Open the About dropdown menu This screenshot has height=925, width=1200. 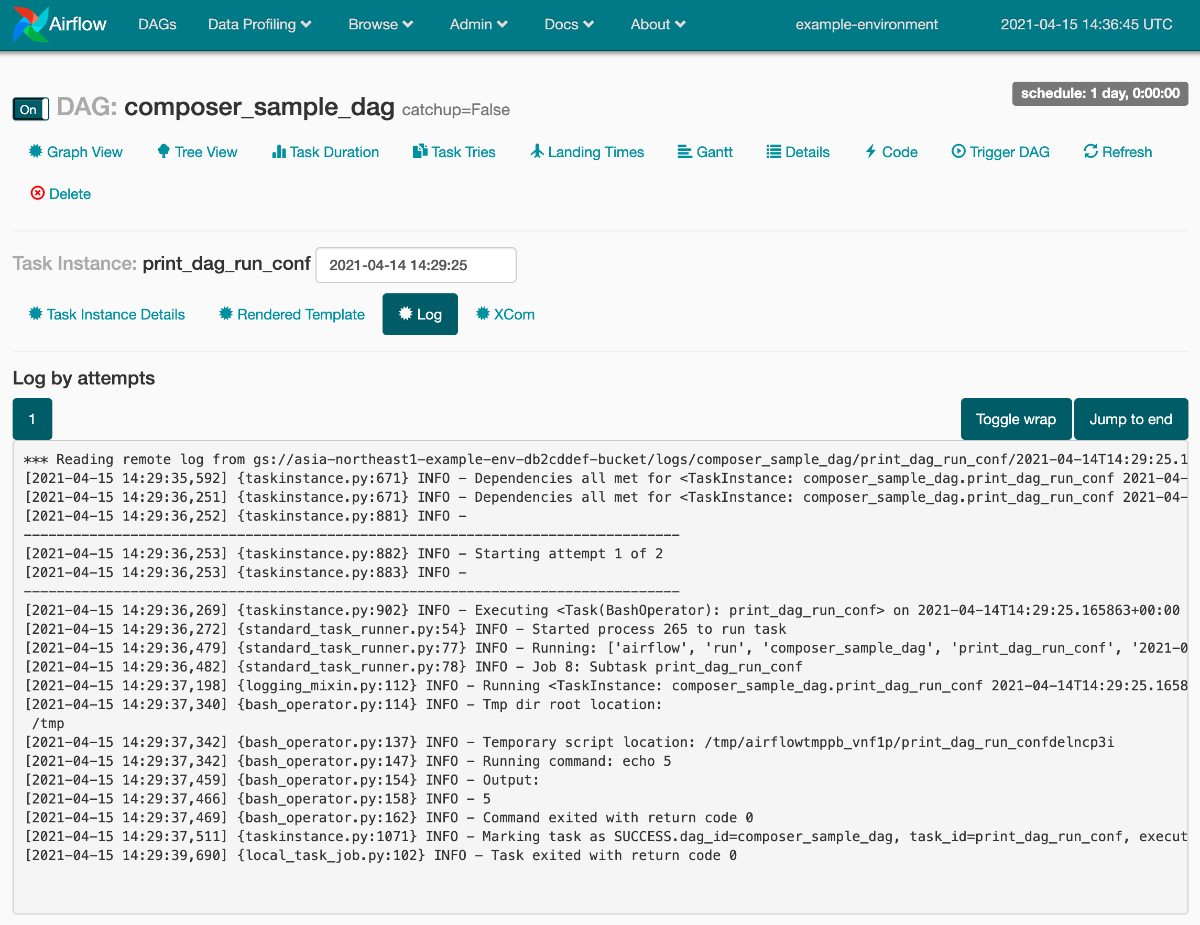[658, 24]
